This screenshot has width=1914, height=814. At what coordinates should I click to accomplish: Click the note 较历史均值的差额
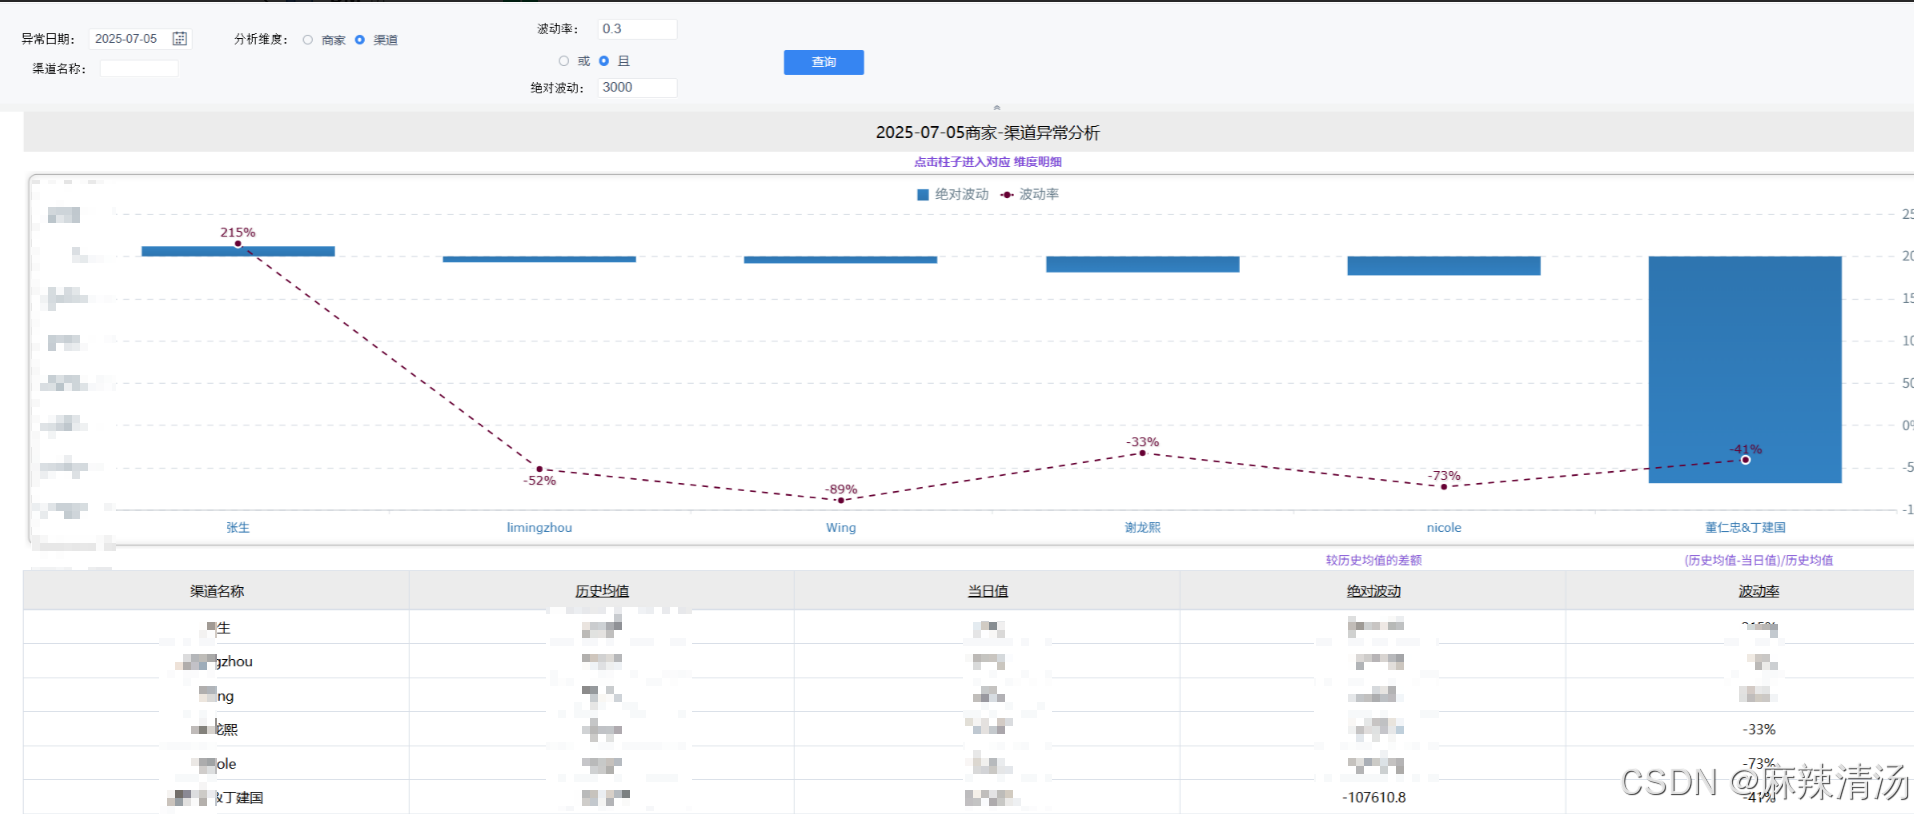click(1373, 560)
